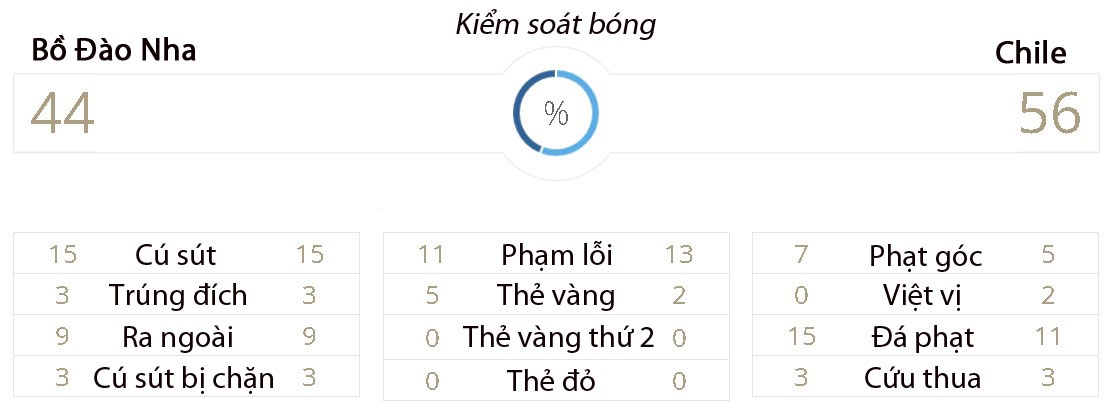Viewport: 1114px width, 404px height.
Task: Select the Ra ngoài stat label
Action: coord(177,337)
